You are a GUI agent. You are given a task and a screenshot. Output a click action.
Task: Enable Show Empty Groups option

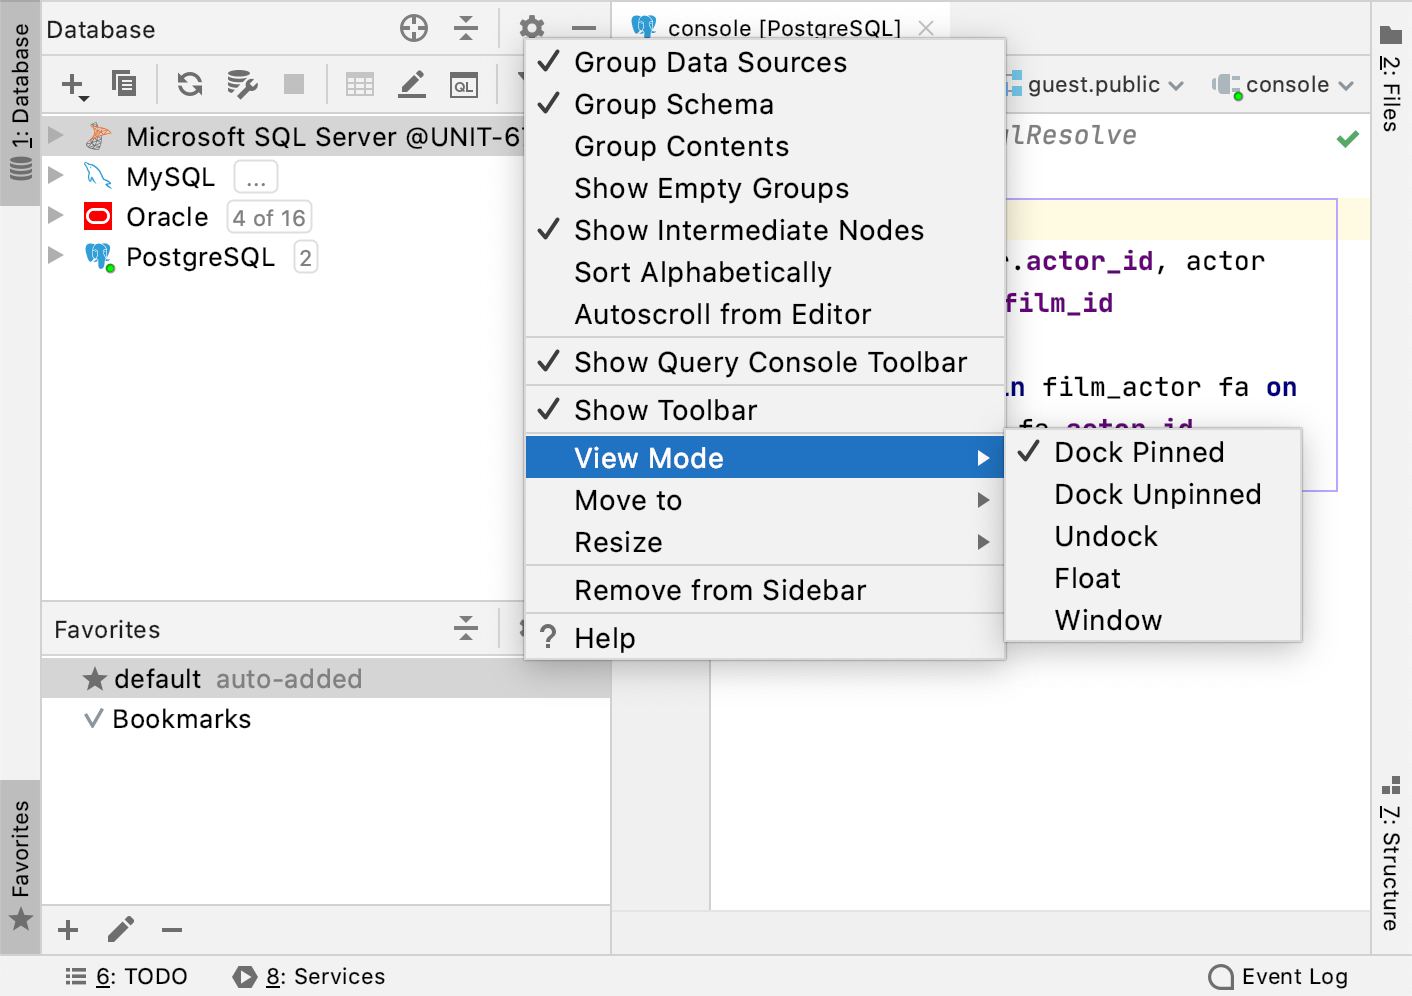(765, 188)
